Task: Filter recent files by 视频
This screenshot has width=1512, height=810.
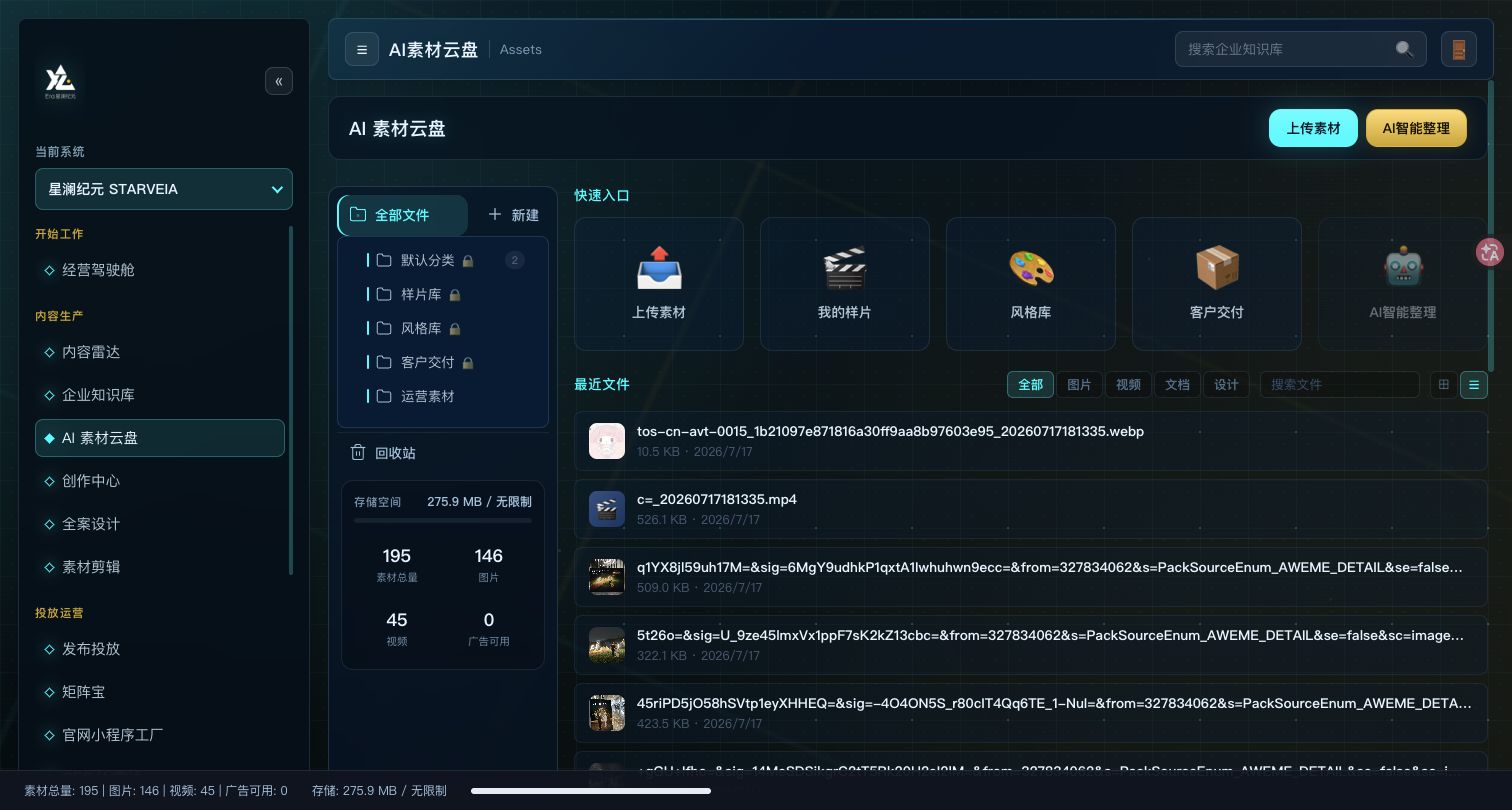Action: (x=1128, y=384)
